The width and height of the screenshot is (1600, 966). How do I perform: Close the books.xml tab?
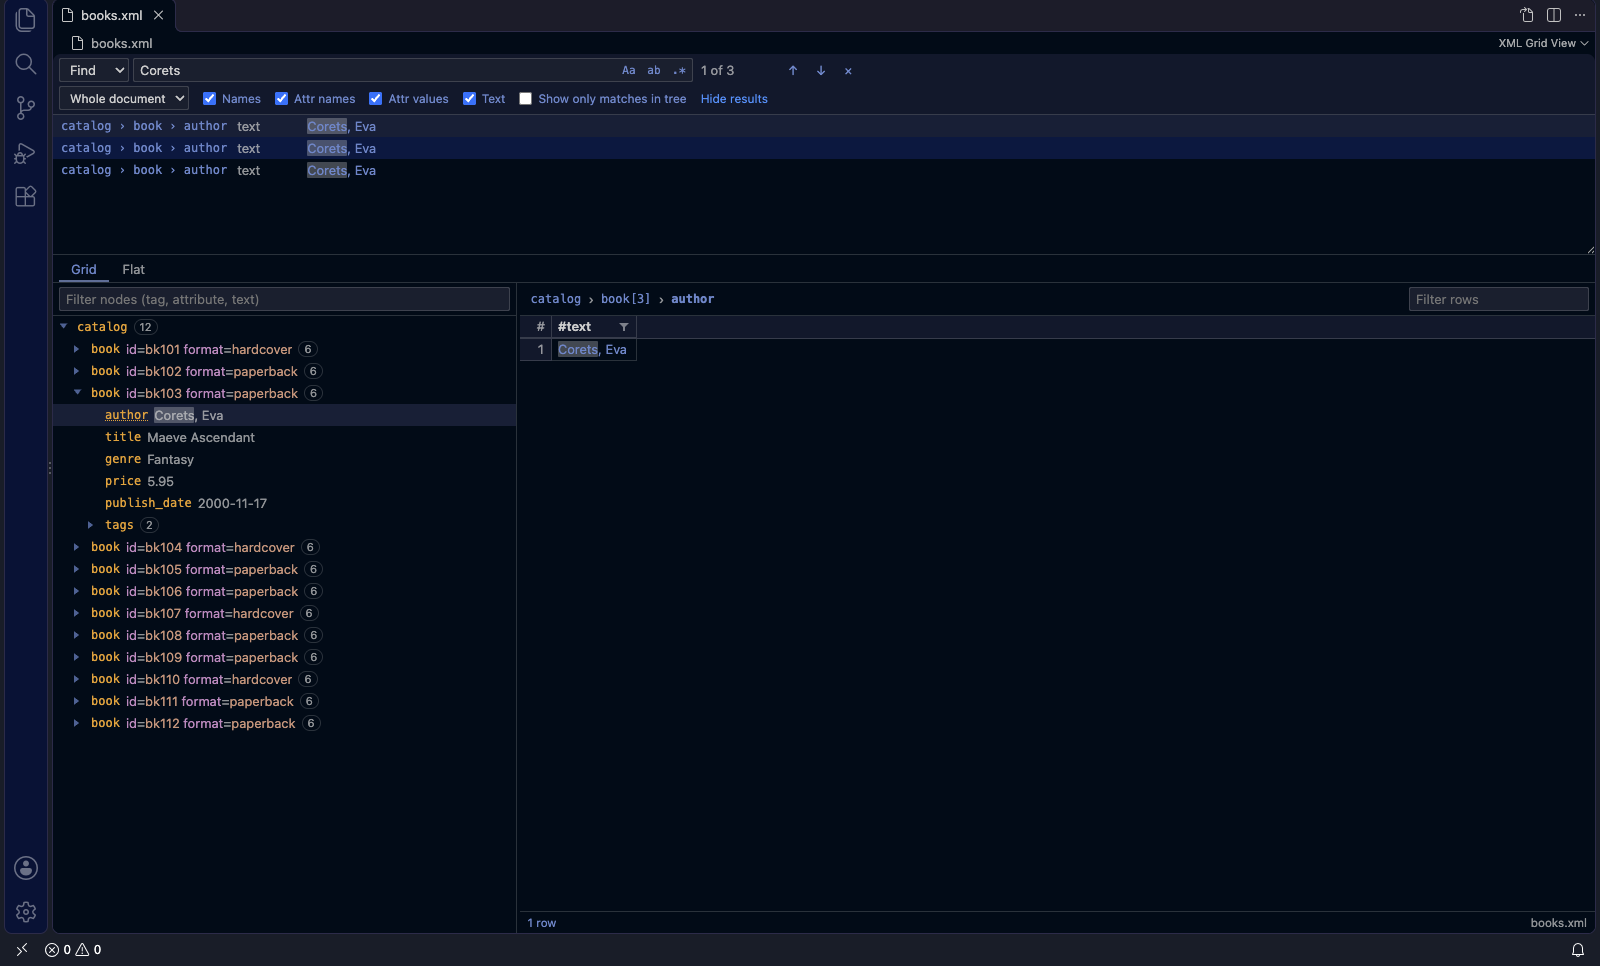coord(159,15)
